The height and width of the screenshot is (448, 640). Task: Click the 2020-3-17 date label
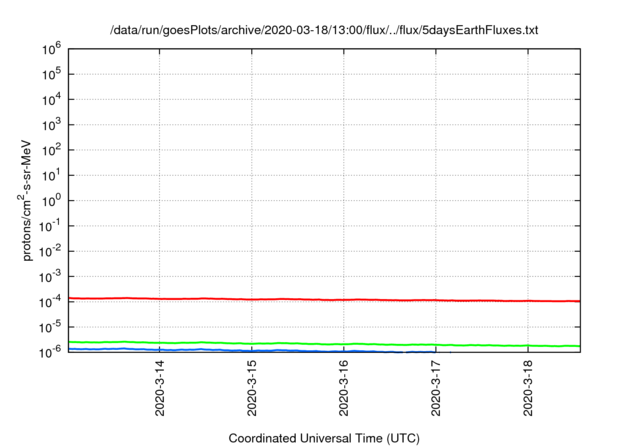(x=436, y=388)
